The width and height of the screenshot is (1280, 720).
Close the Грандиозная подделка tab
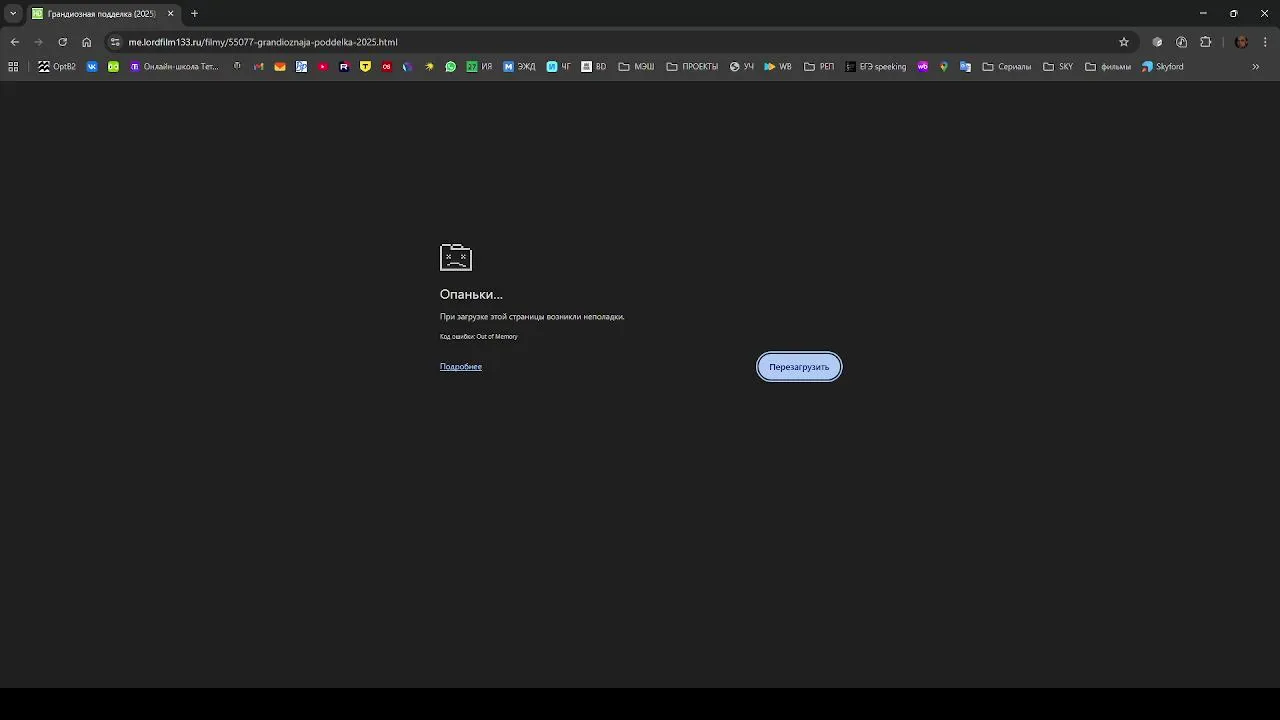pos(170,14)
